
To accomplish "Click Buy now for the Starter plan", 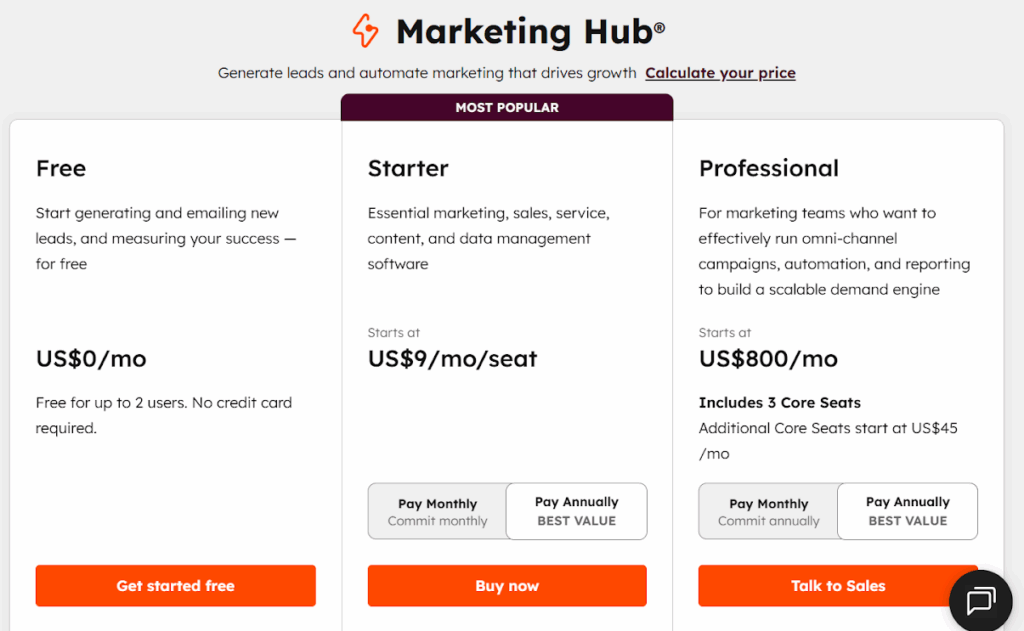I will 507,586.
